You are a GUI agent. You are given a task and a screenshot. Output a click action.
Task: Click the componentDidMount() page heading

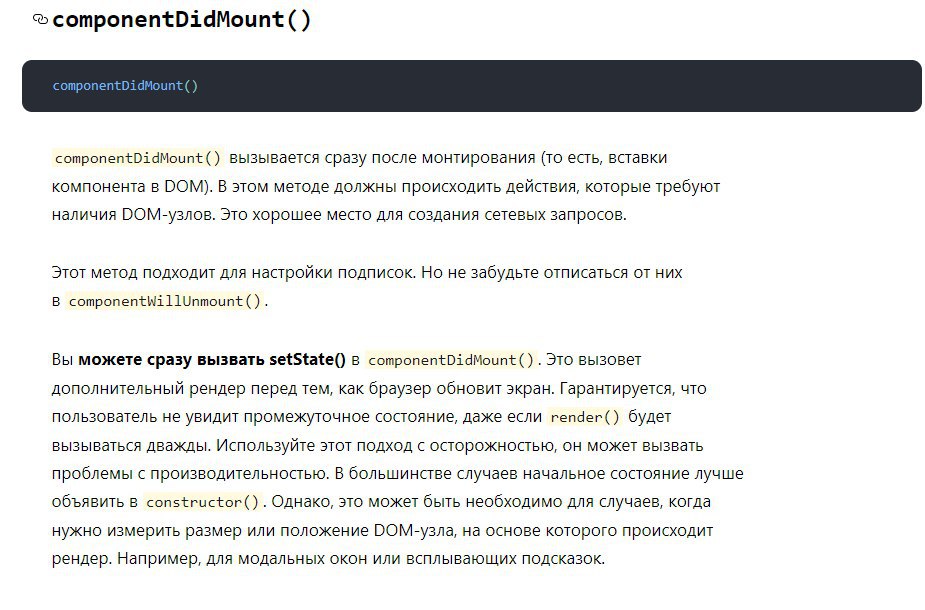182,20
